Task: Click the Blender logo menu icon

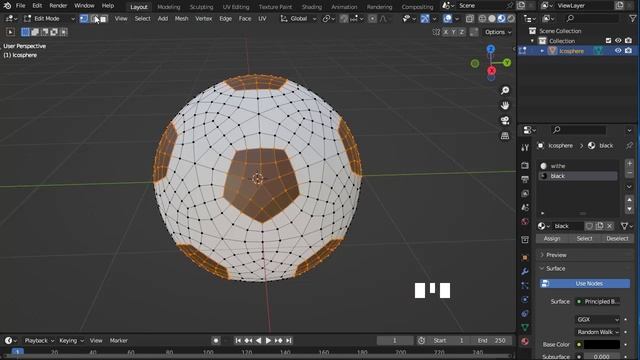Action: (7, 6)
